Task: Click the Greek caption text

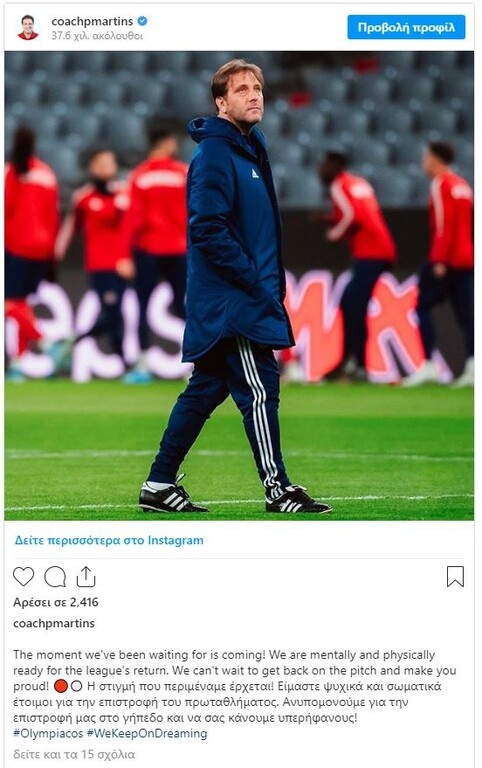Action: (228, 702)
